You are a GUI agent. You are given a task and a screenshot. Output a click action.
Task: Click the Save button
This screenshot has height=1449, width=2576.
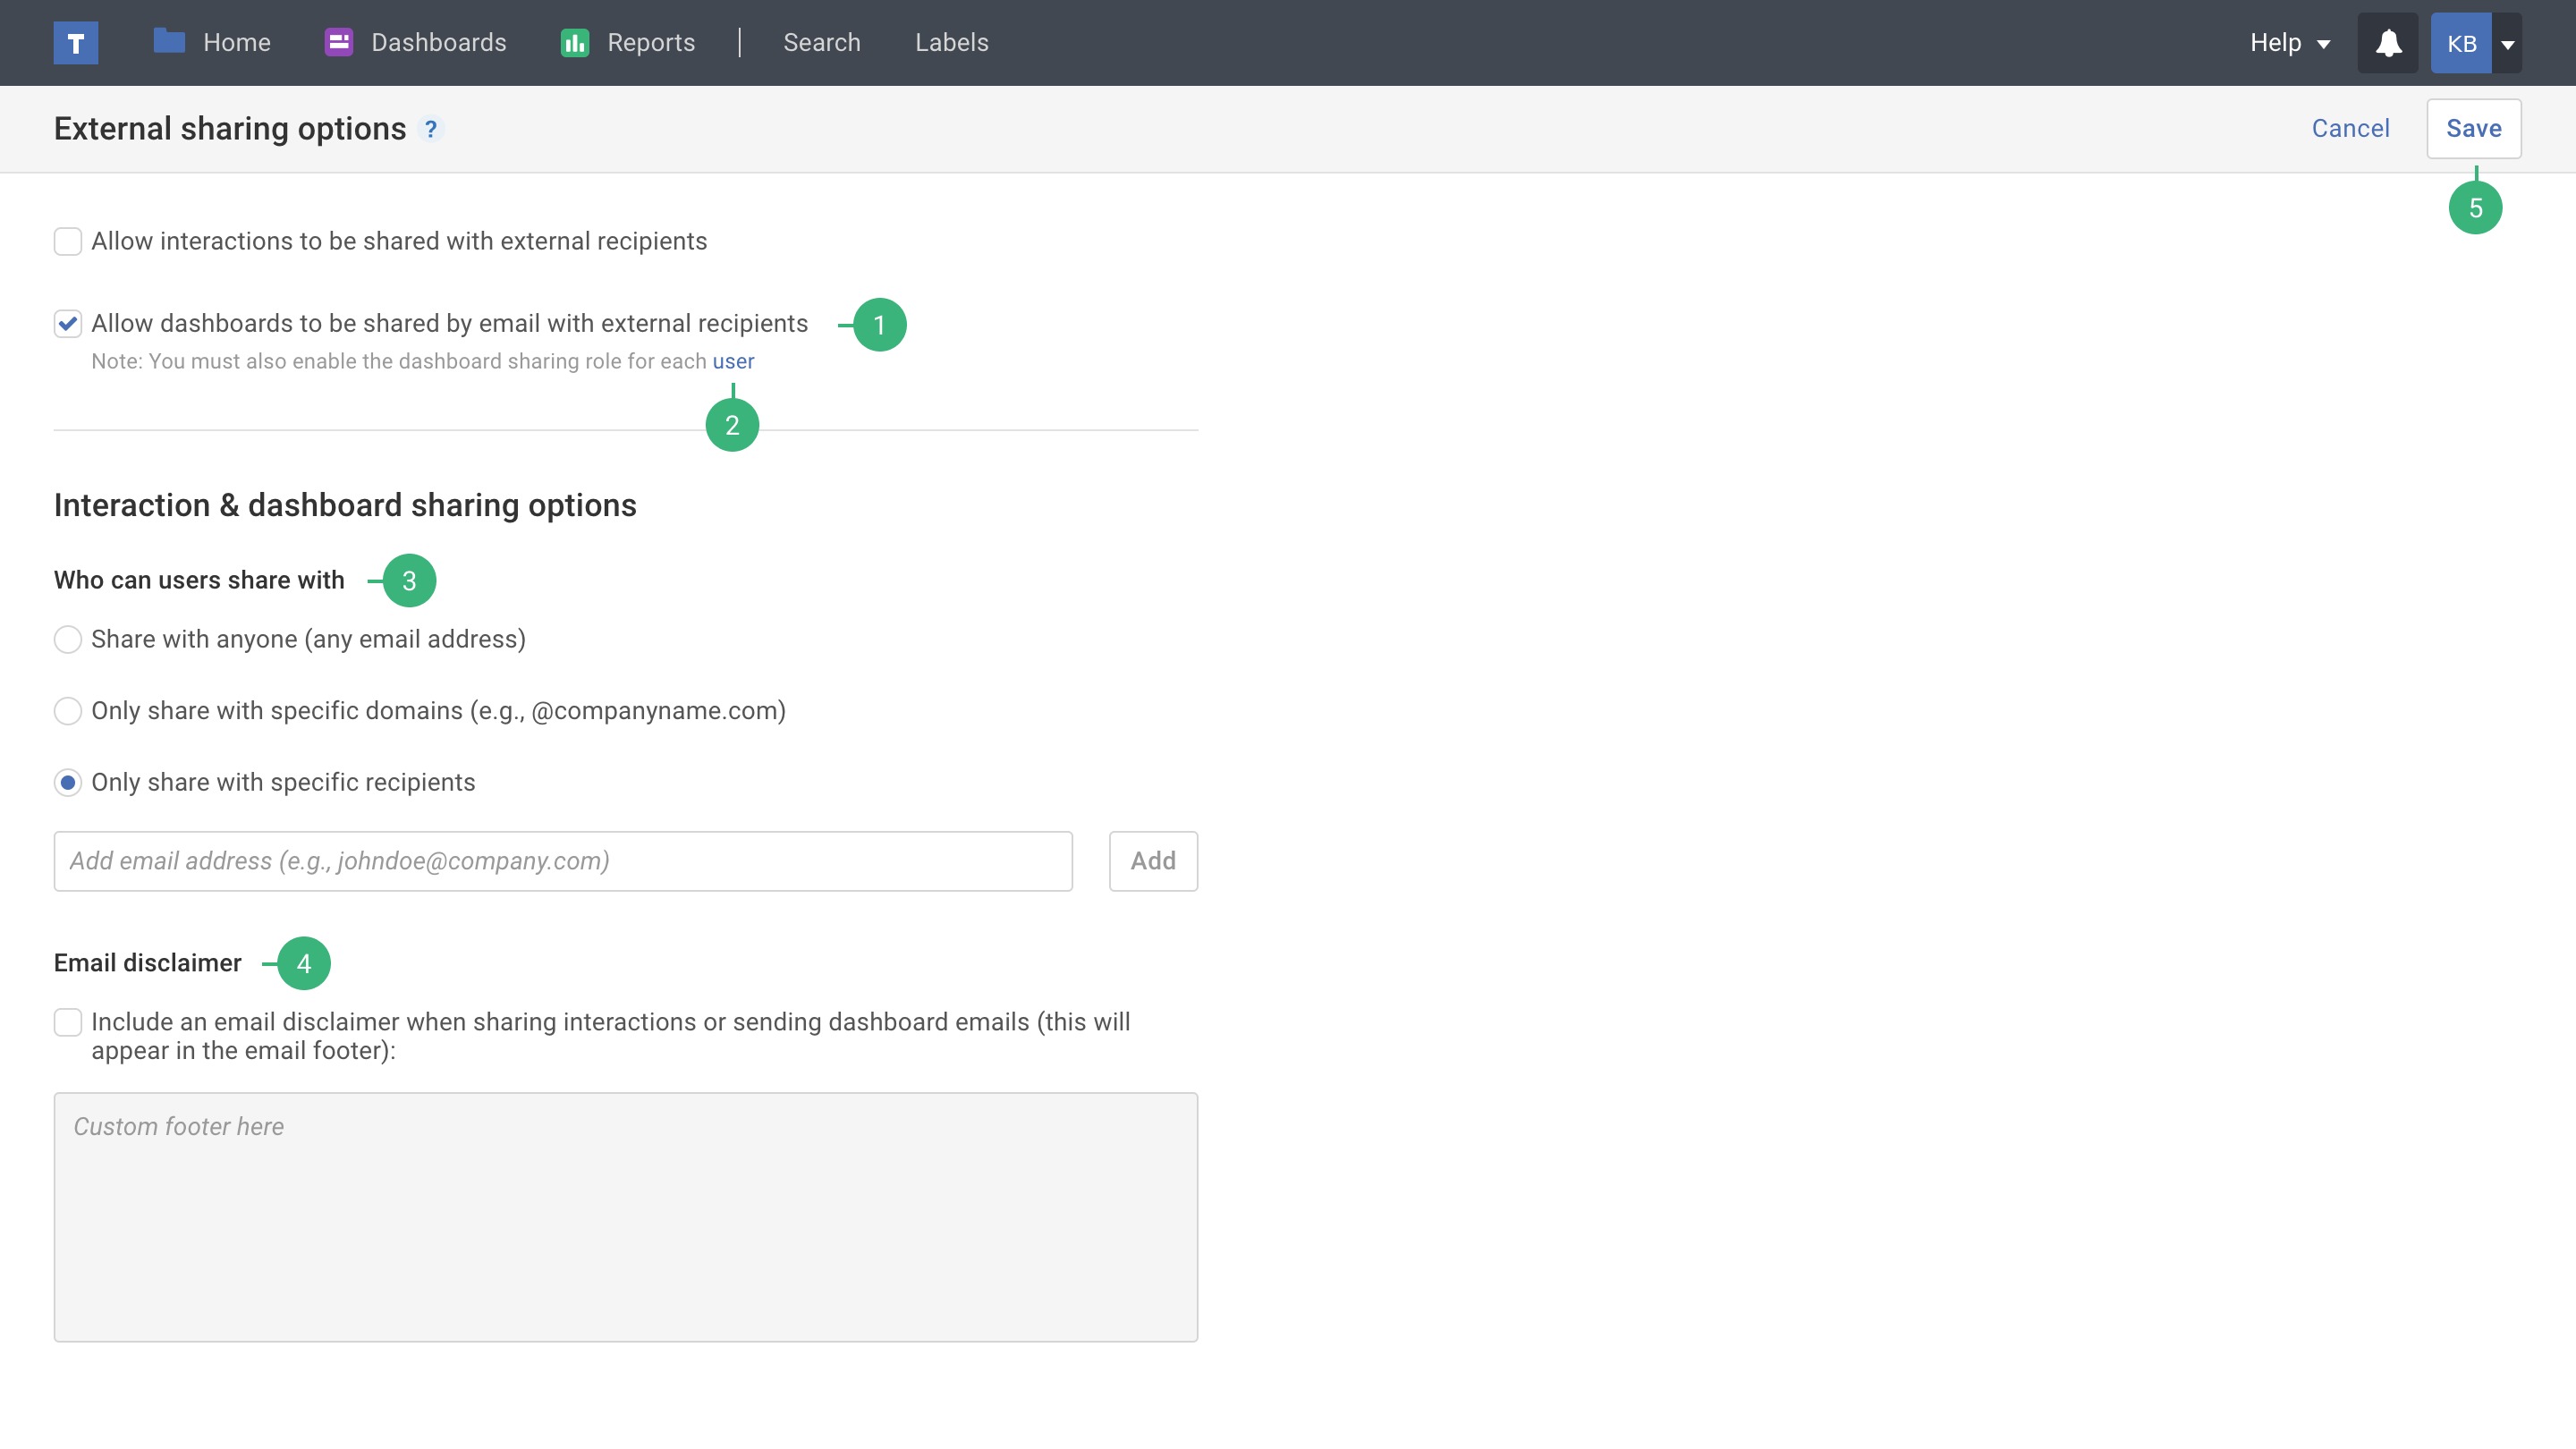2473,129
